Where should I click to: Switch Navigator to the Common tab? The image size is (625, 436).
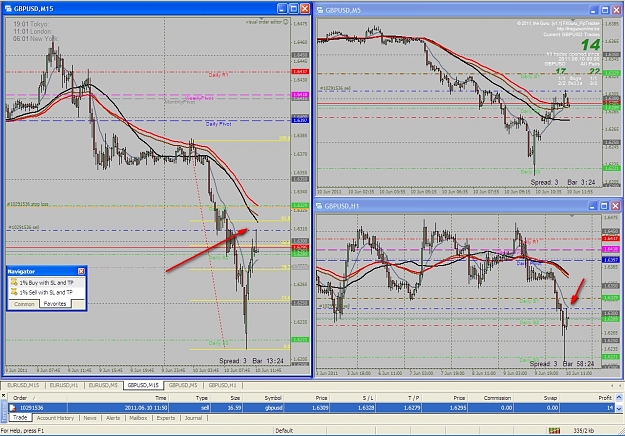pos(24,304)
